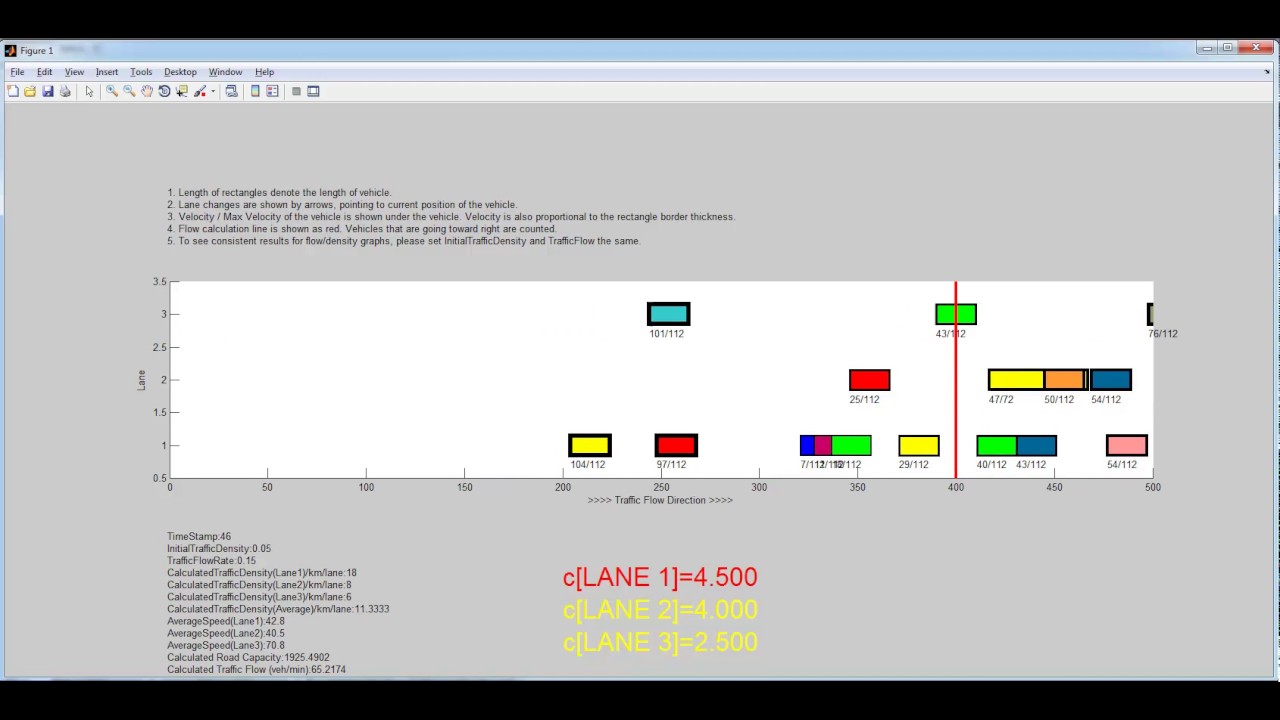The height and width of the screenshot is (720, 1280).
Task: Insert a legend via toolbar icon
Action: coord(272,91)
